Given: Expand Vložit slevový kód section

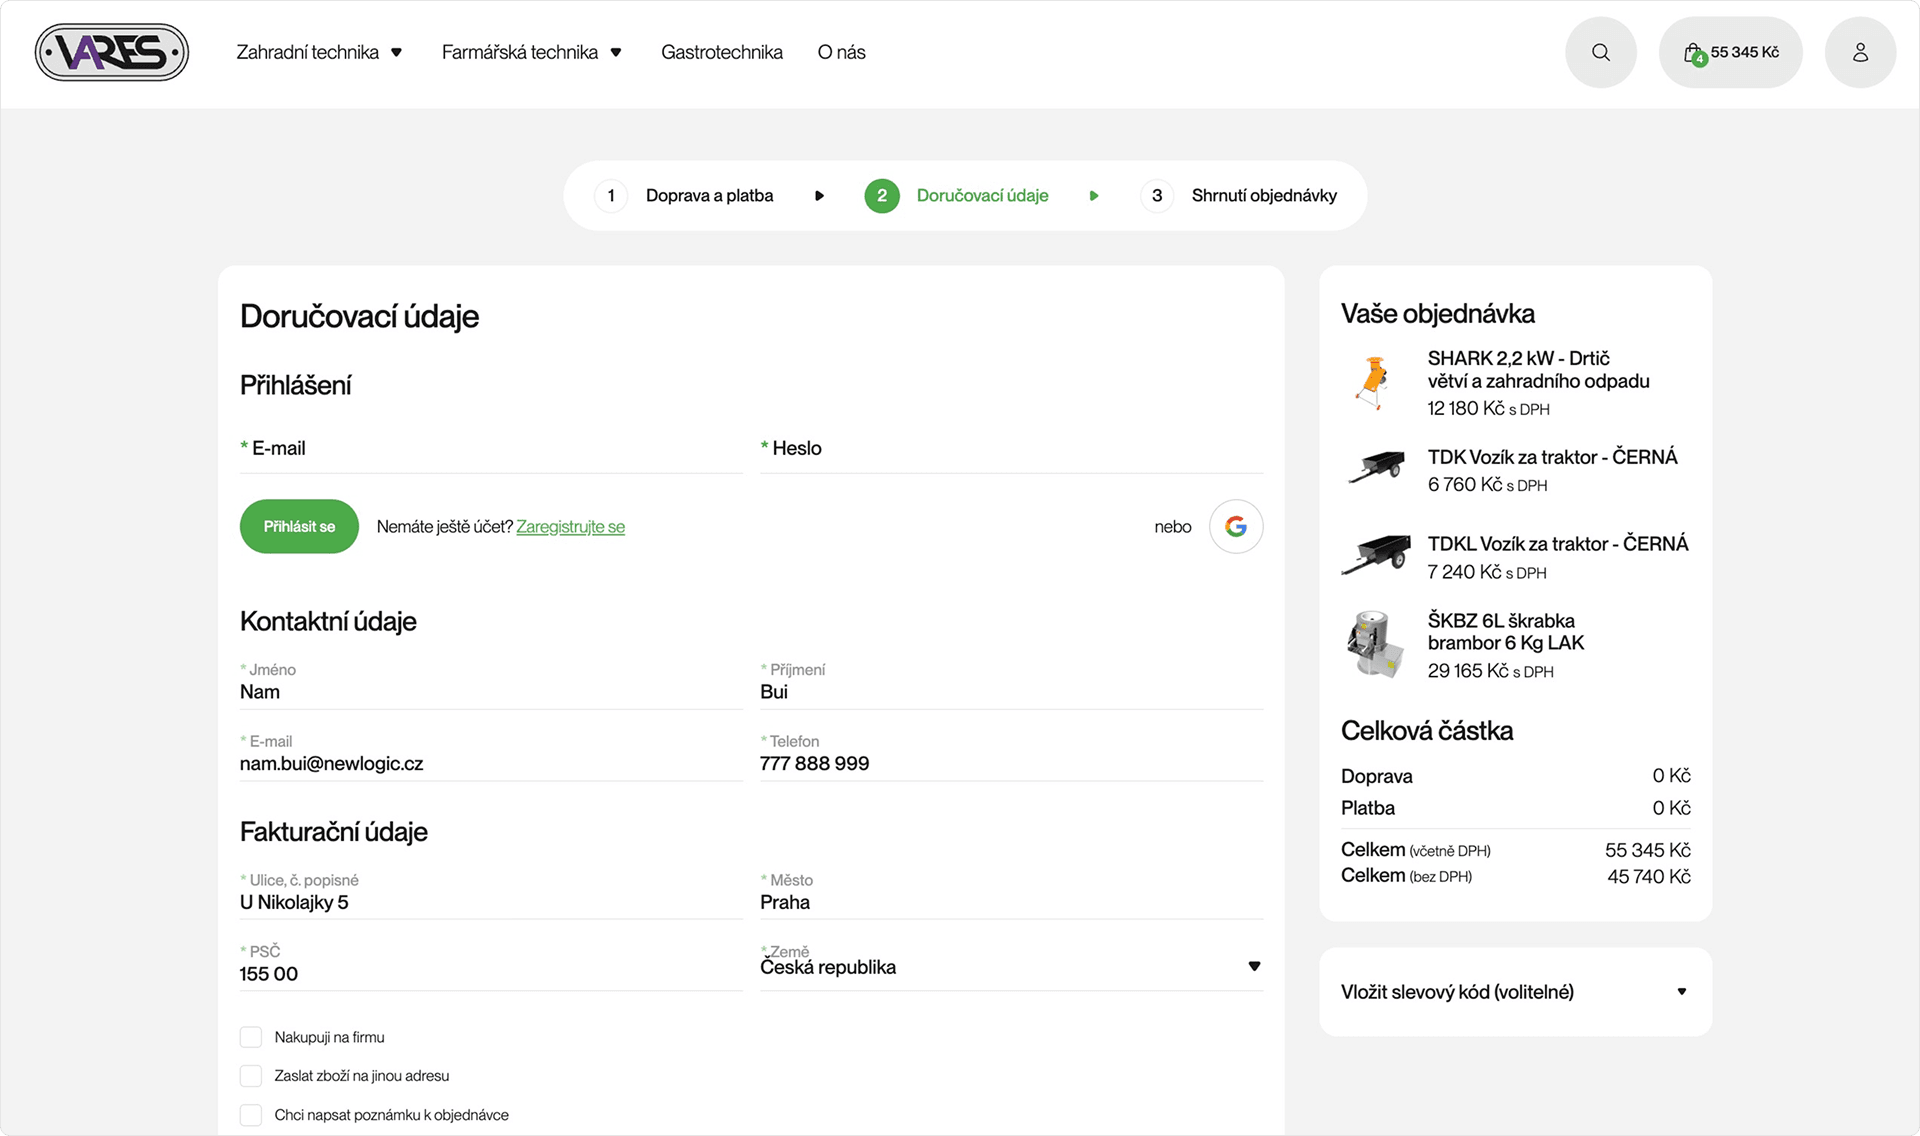Looking at the screenshot, I should (1514, 992).
